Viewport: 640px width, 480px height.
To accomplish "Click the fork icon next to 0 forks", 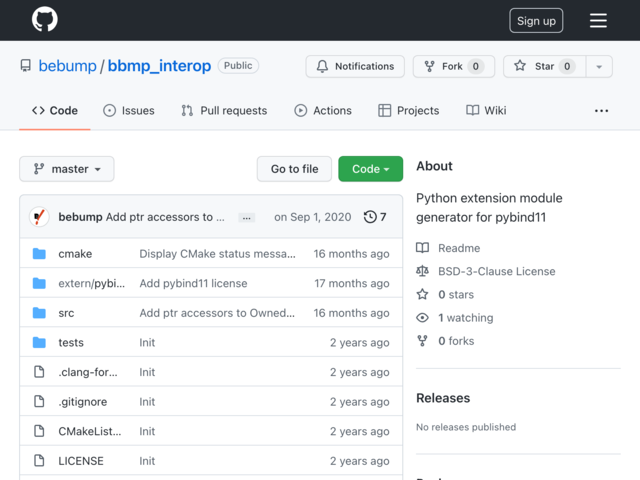I will (x=422, y=341).
